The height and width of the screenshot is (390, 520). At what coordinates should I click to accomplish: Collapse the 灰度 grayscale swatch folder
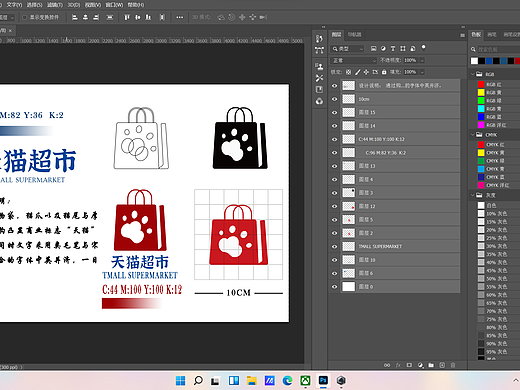point(473,195)
